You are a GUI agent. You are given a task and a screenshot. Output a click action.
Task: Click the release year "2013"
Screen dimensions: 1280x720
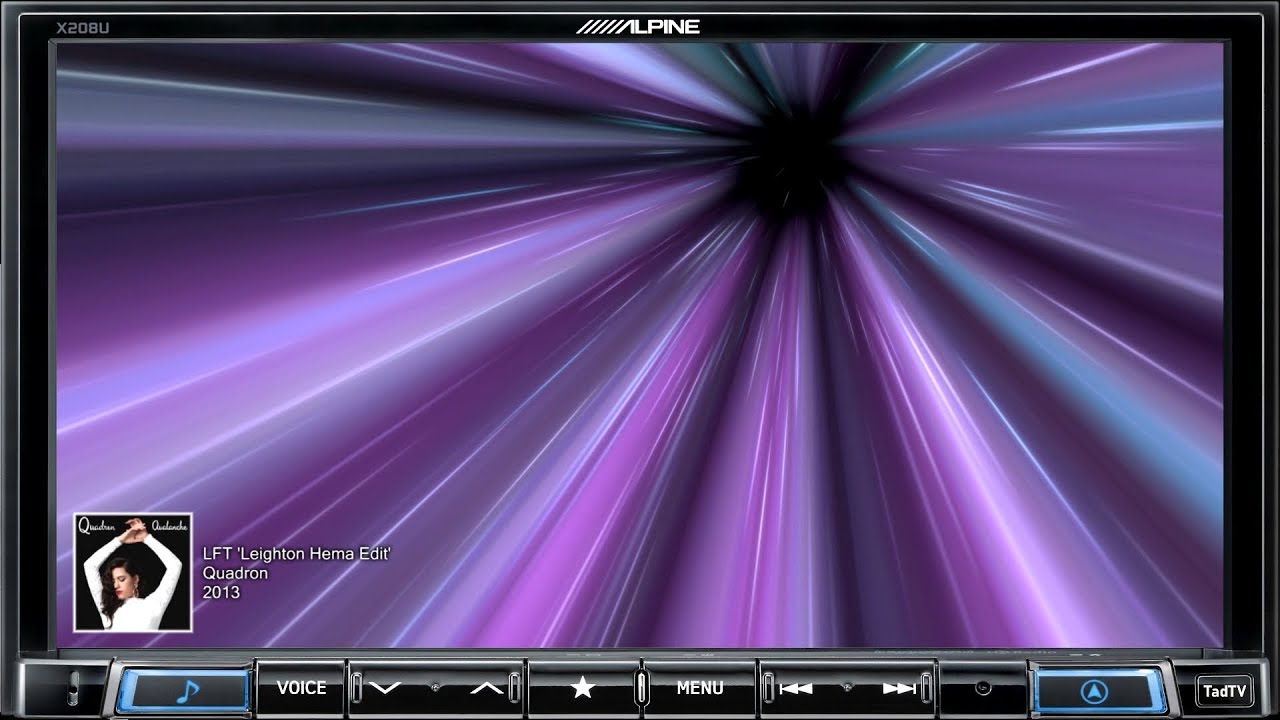(x=221, y=592)
